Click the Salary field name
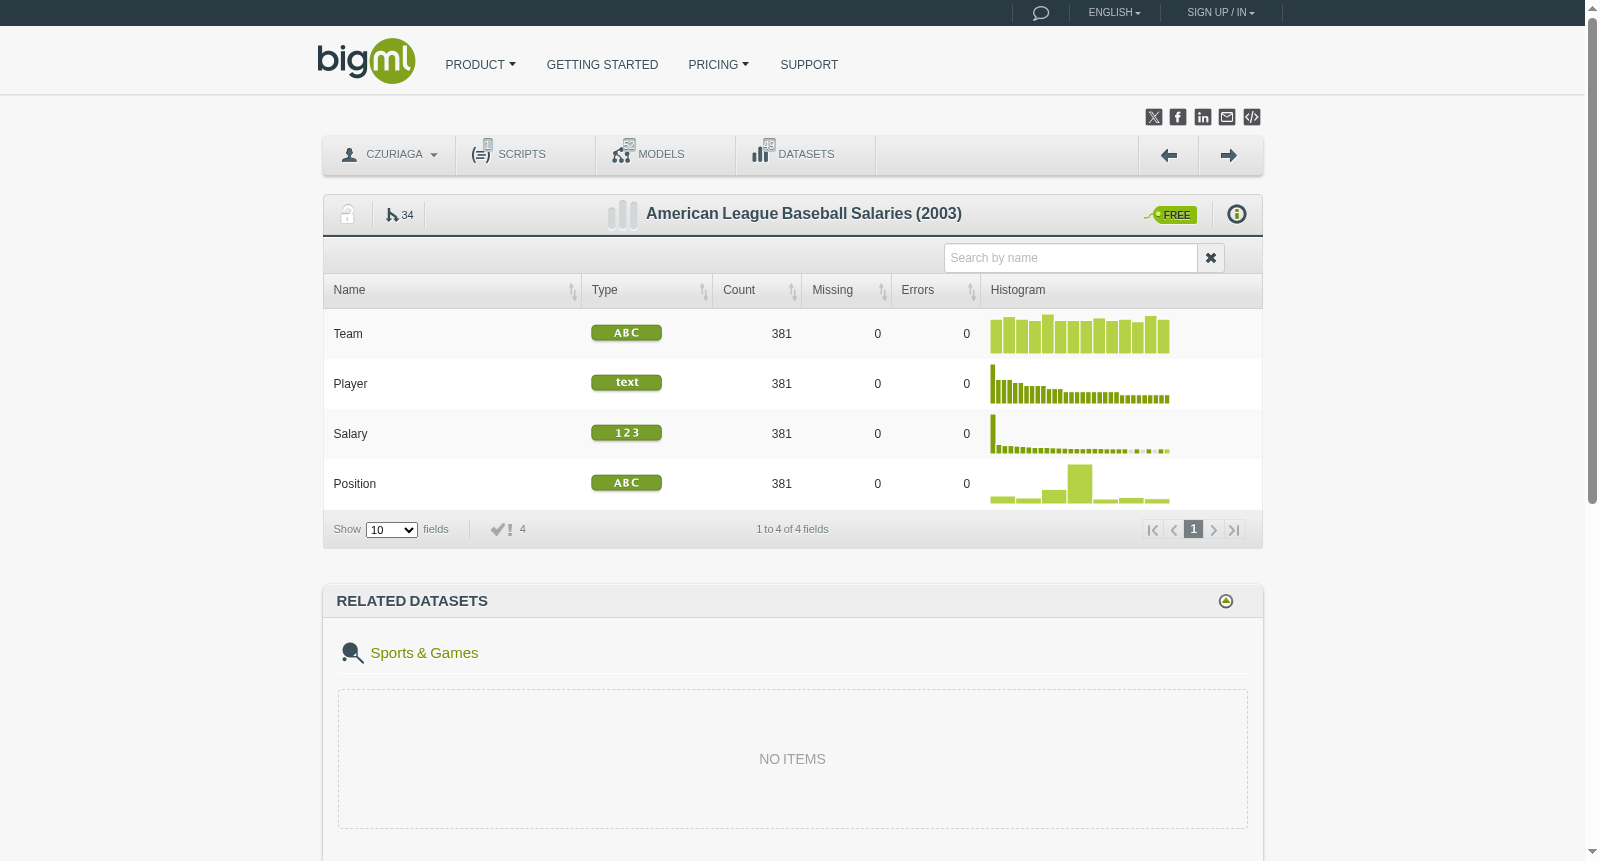Screen dimensions: 1600x861 coord(350,434)
